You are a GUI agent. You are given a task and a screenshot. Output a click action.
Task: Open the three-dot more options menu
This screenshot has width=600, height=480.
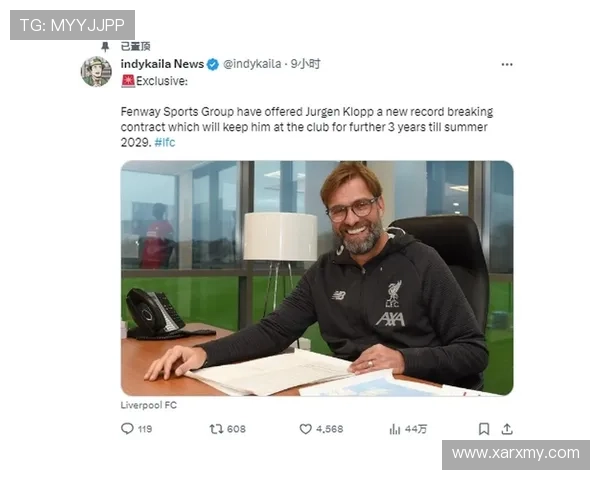click(507, 64)
